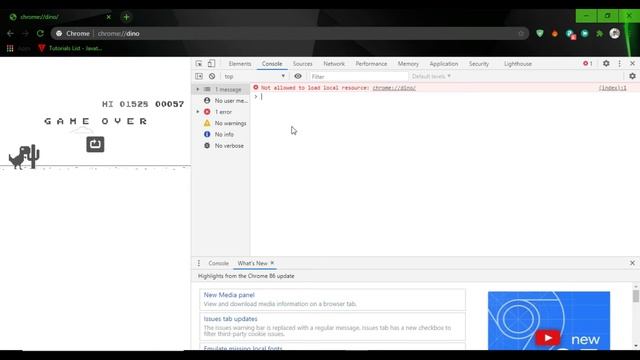Toggle the console sidebar icon
640x360 pixels.
[x=199, y=76]
